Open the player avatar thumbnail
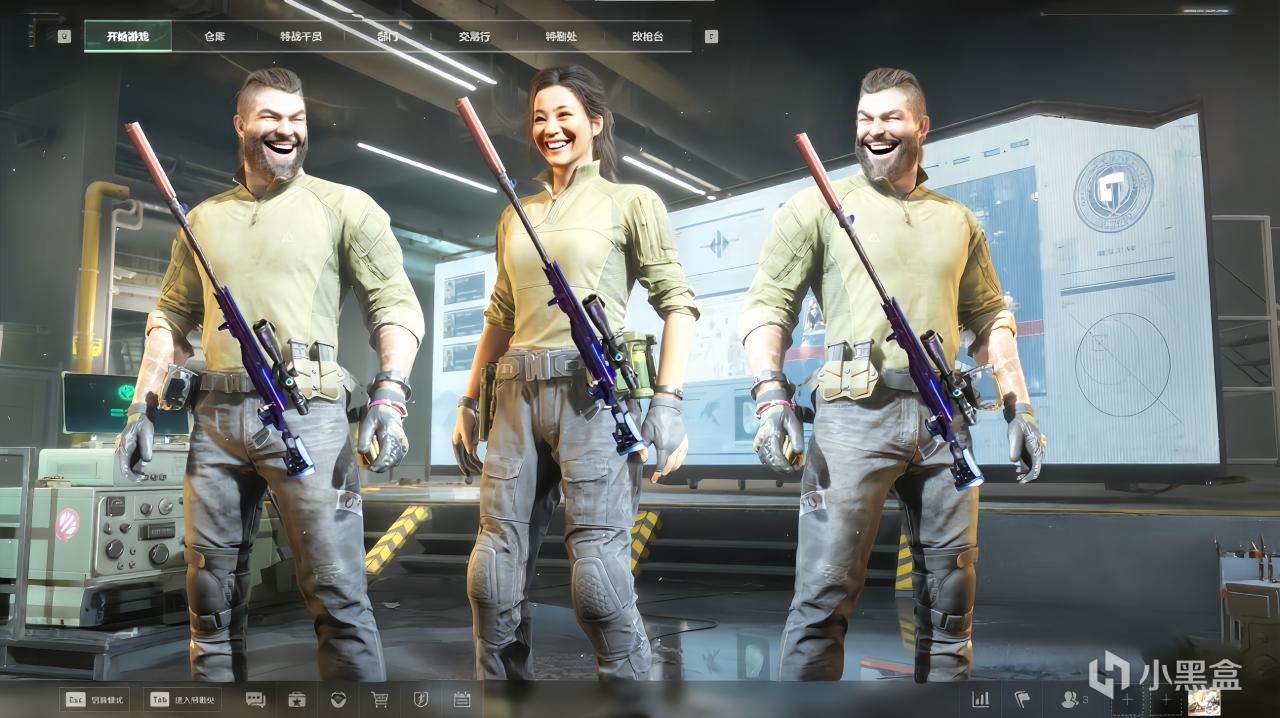The height and width of the screenshot is (718, 1280). pyautogui.click(x=1204, y=701)
